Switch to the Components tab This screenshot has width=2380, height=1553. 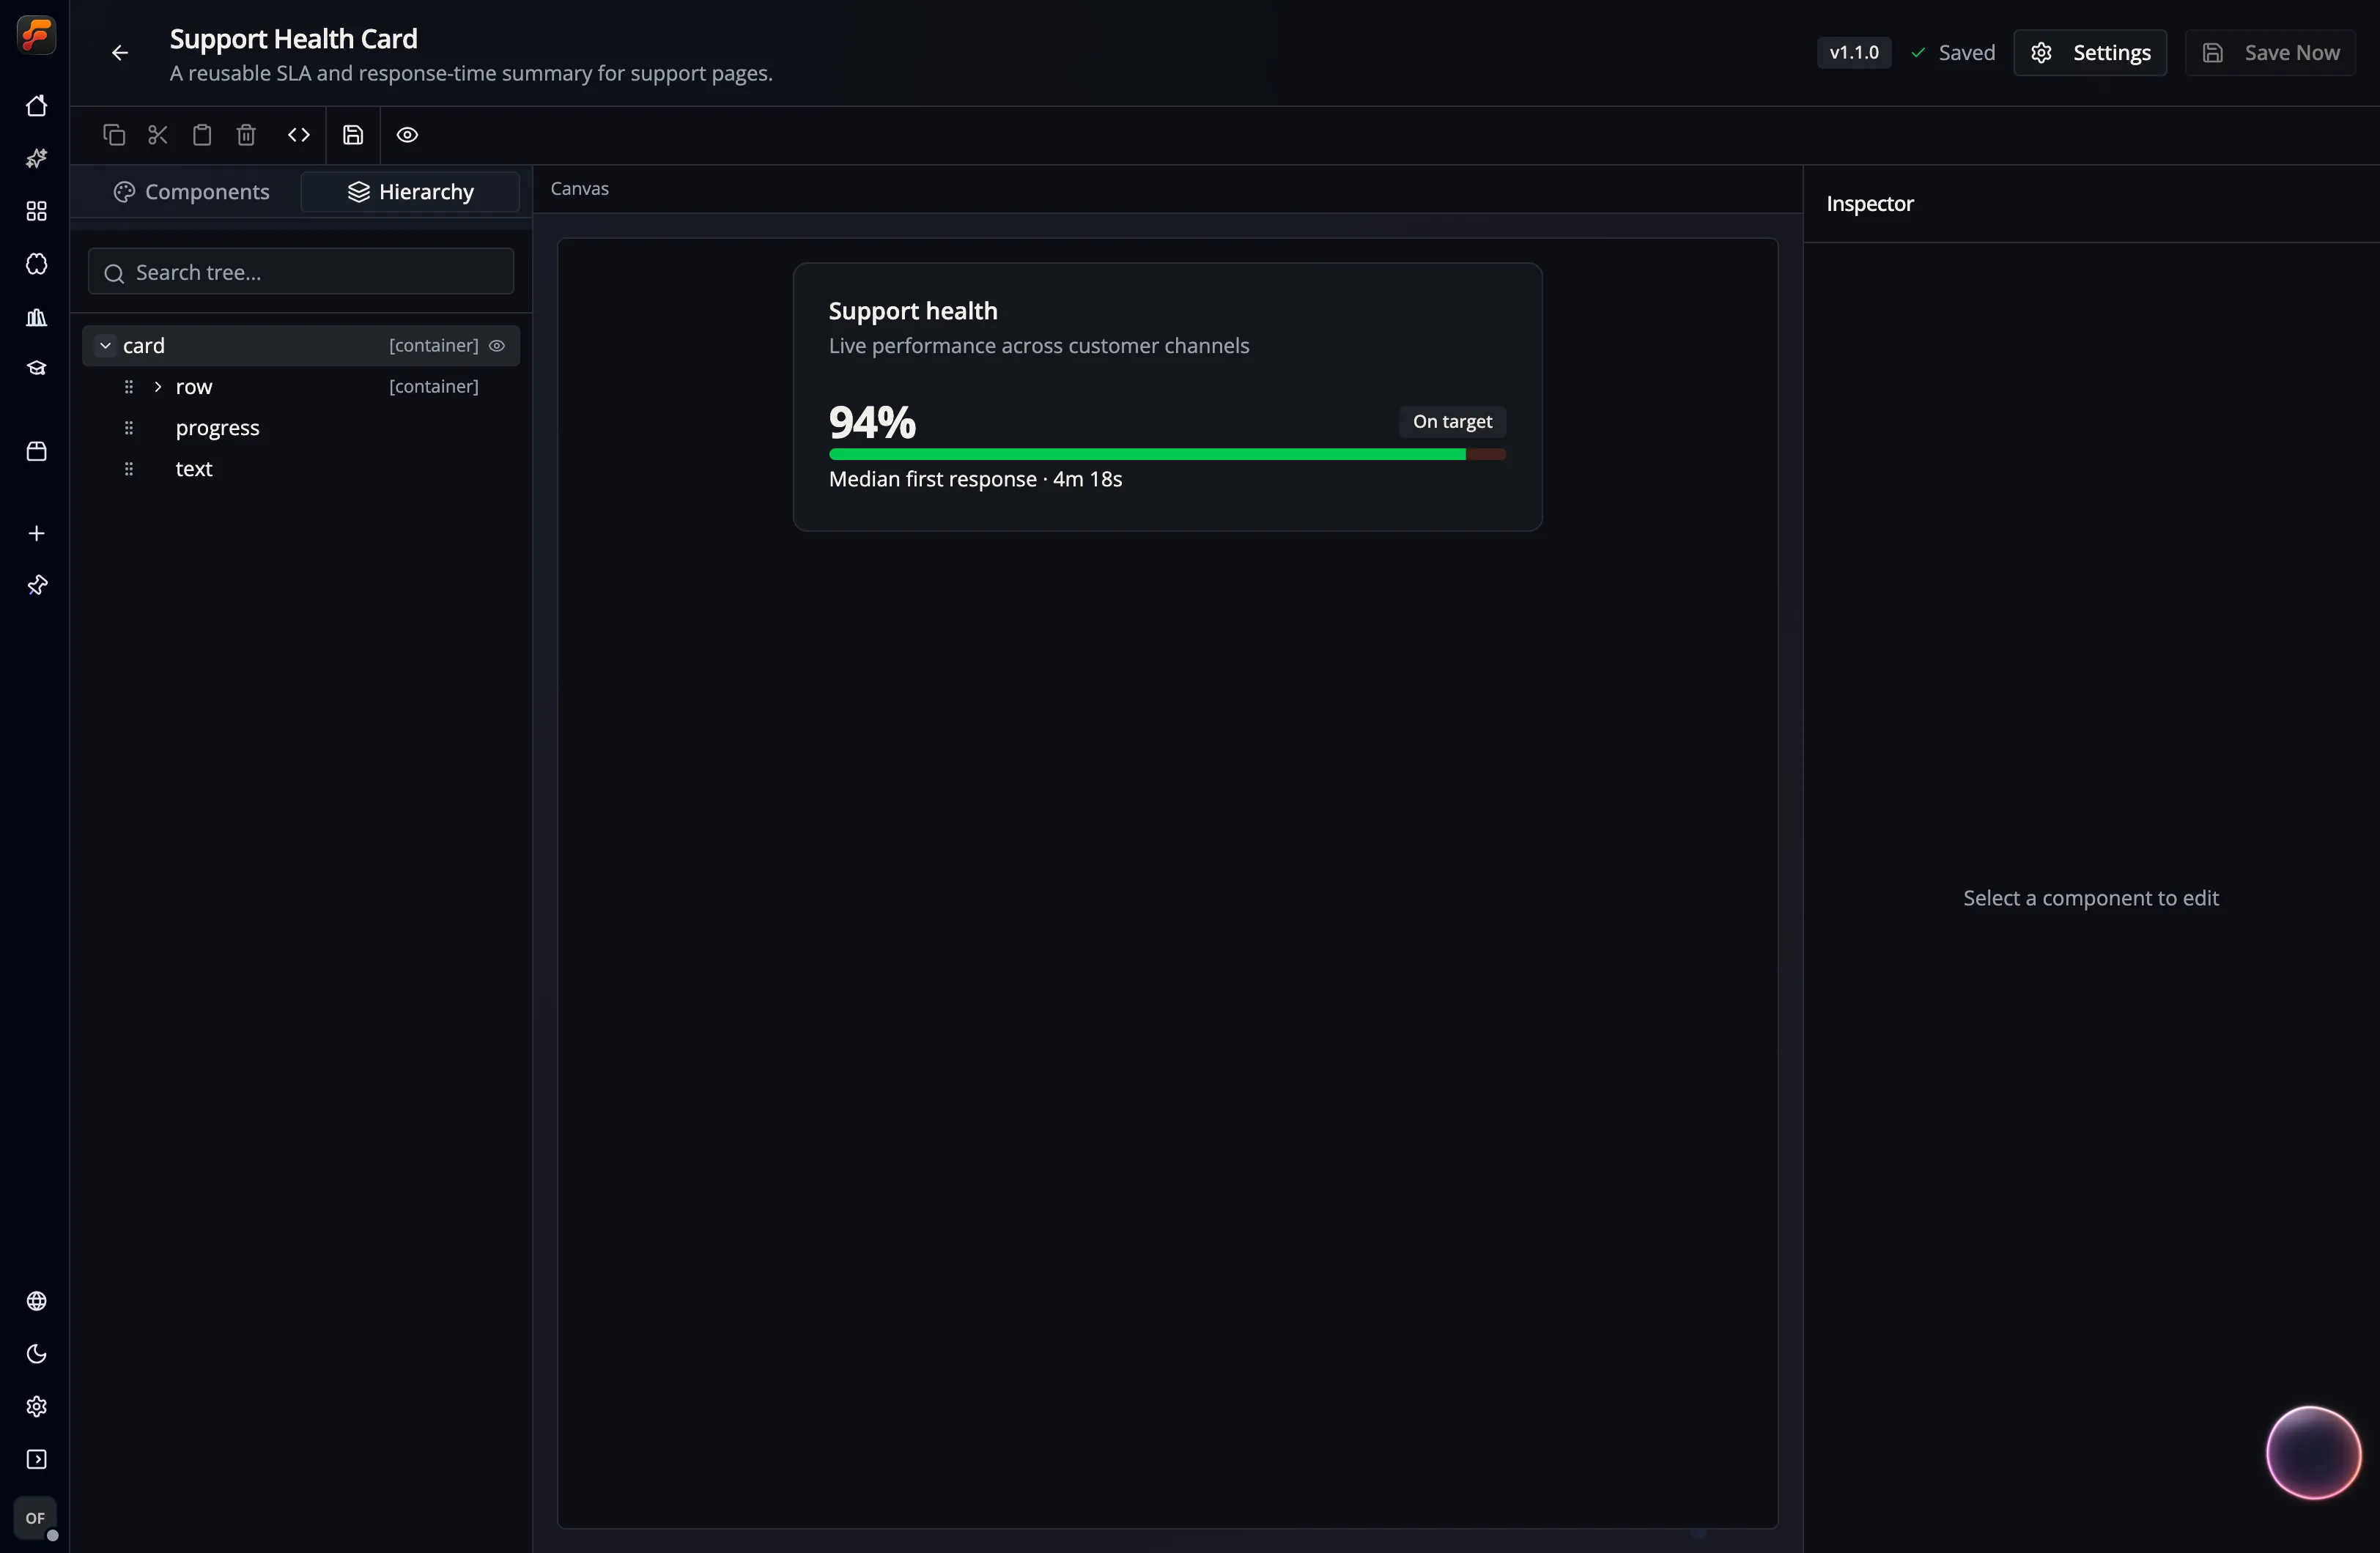pos(191,192)
